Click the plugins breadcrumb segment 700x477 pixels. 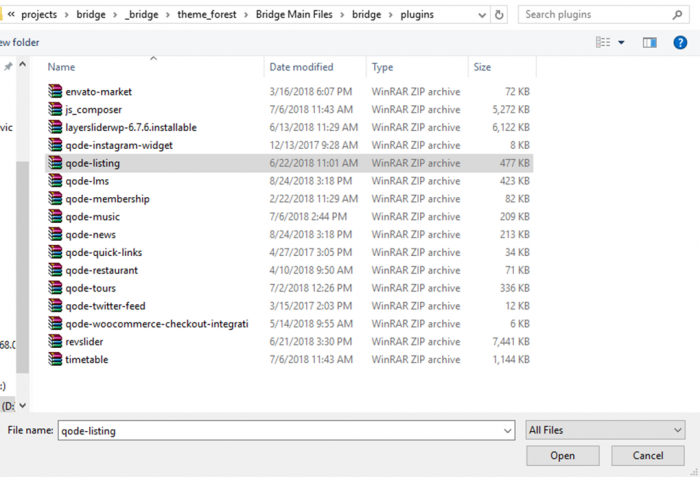pyautogui.click(x=417, y=15)
